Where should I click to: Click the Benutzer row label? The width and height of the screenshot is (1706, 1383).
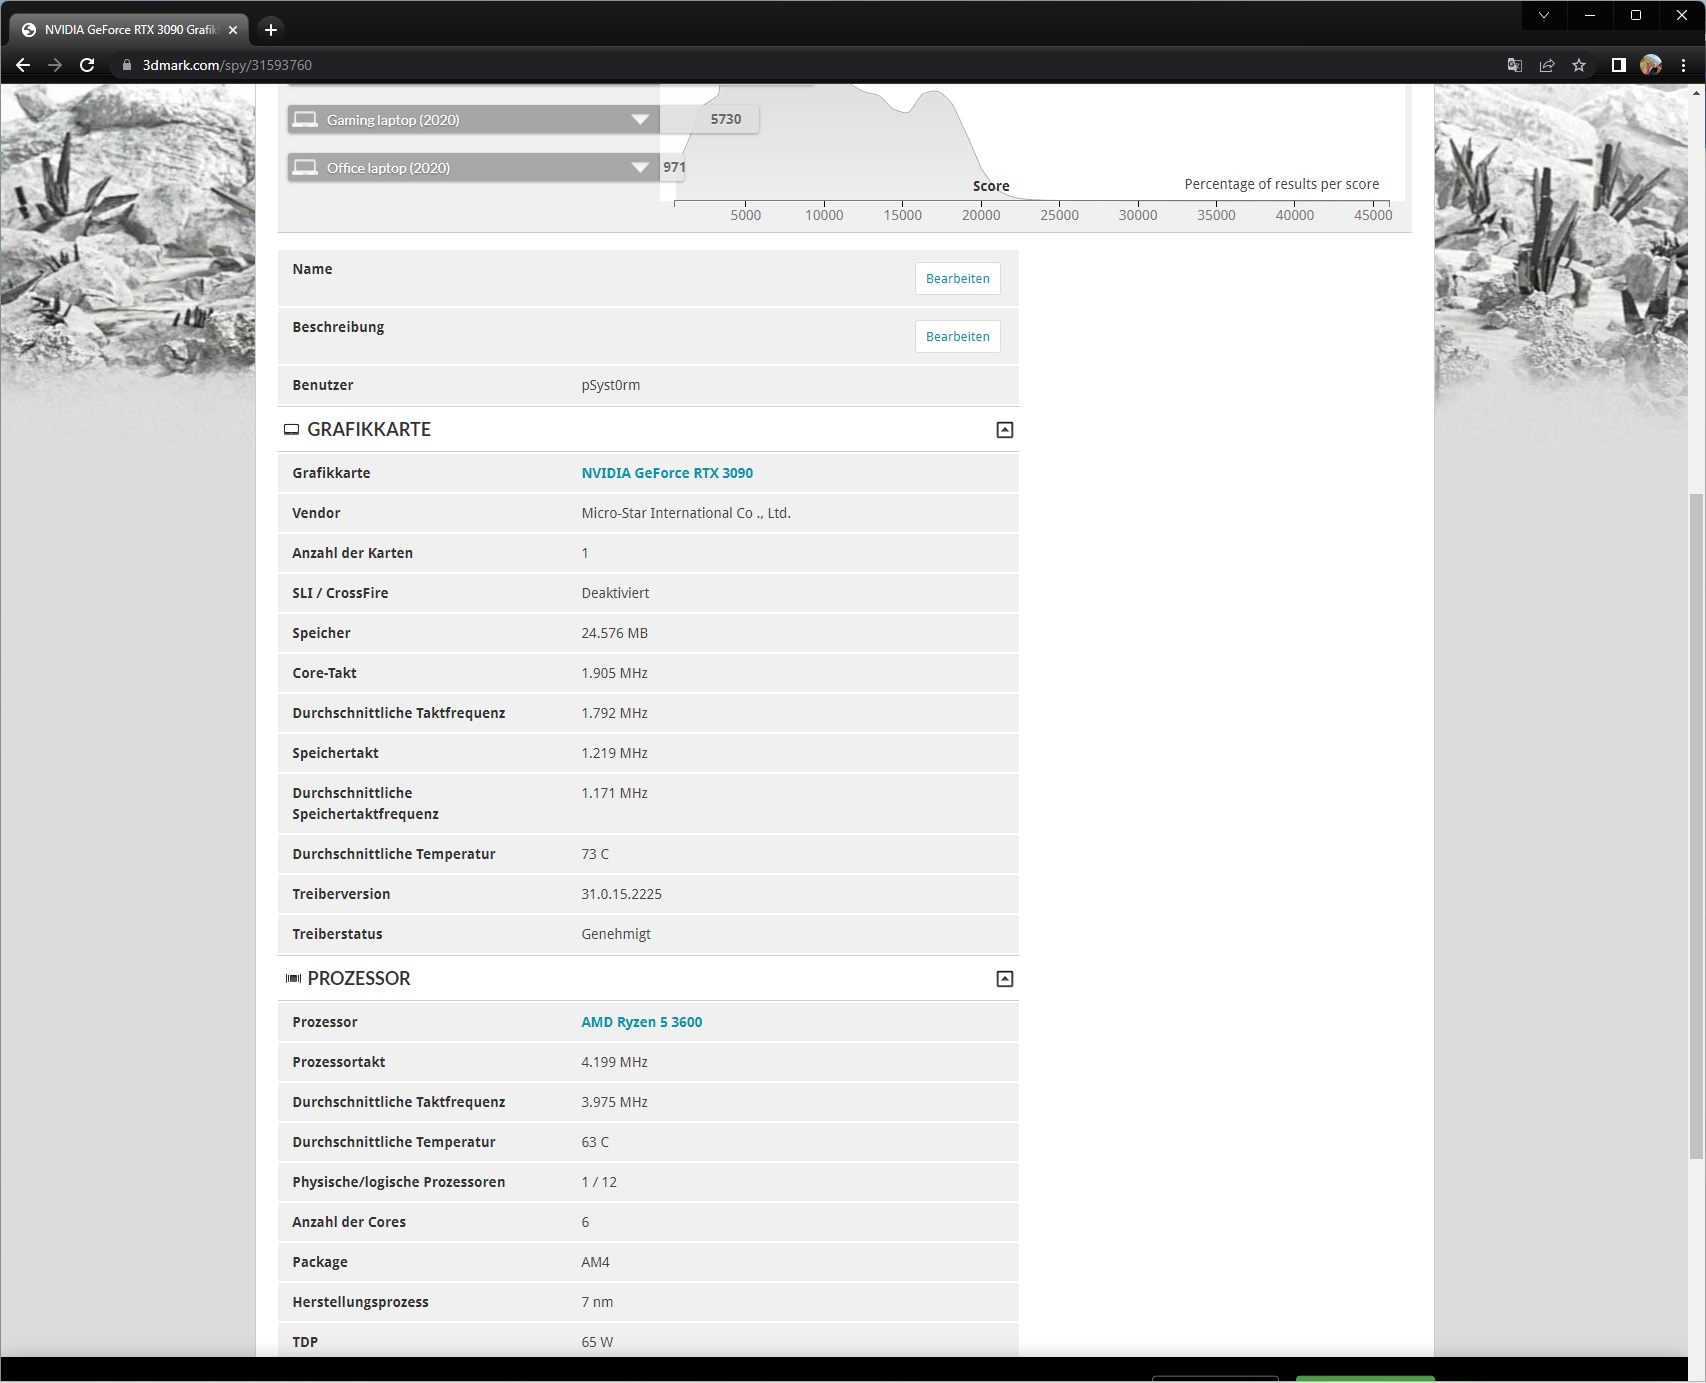point(323,385)
